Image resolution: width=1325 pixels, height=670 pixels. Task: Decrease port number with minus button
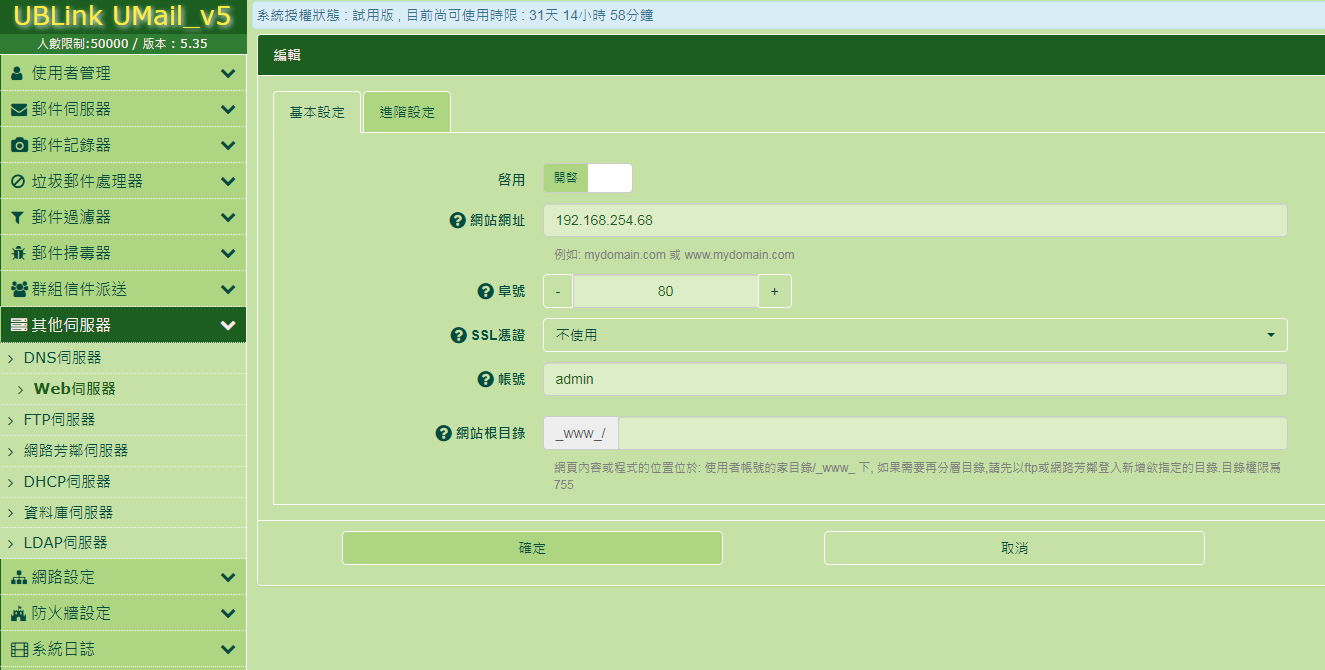tap(558, 291)
